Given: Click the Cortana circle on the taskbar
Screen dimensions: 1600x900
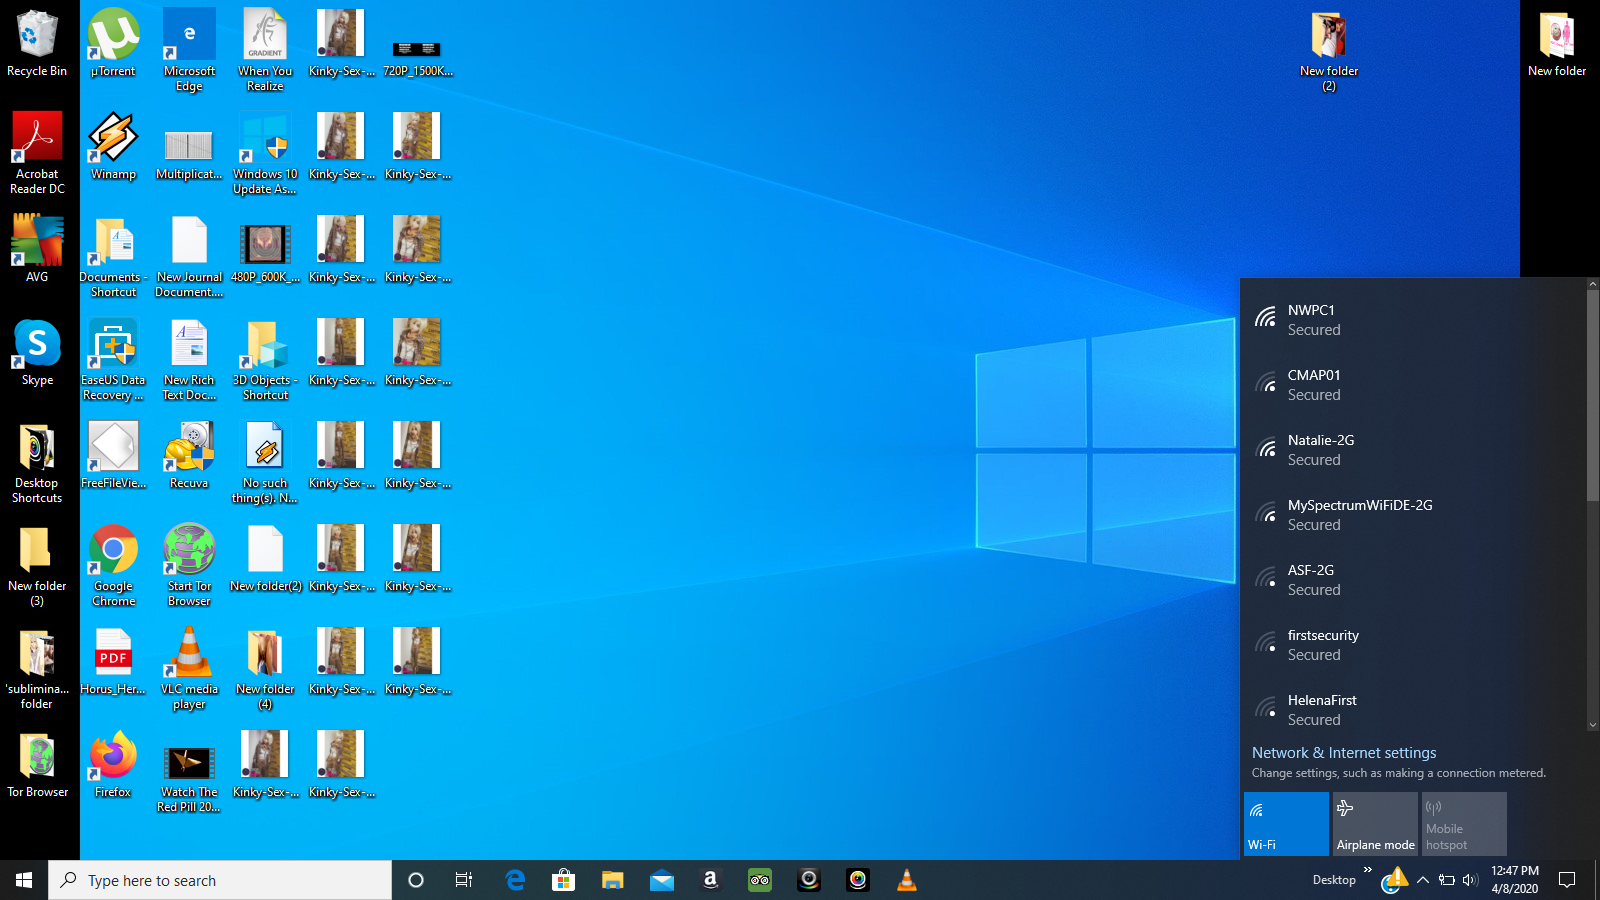Looking at the screenshot, I should [416, 880].
